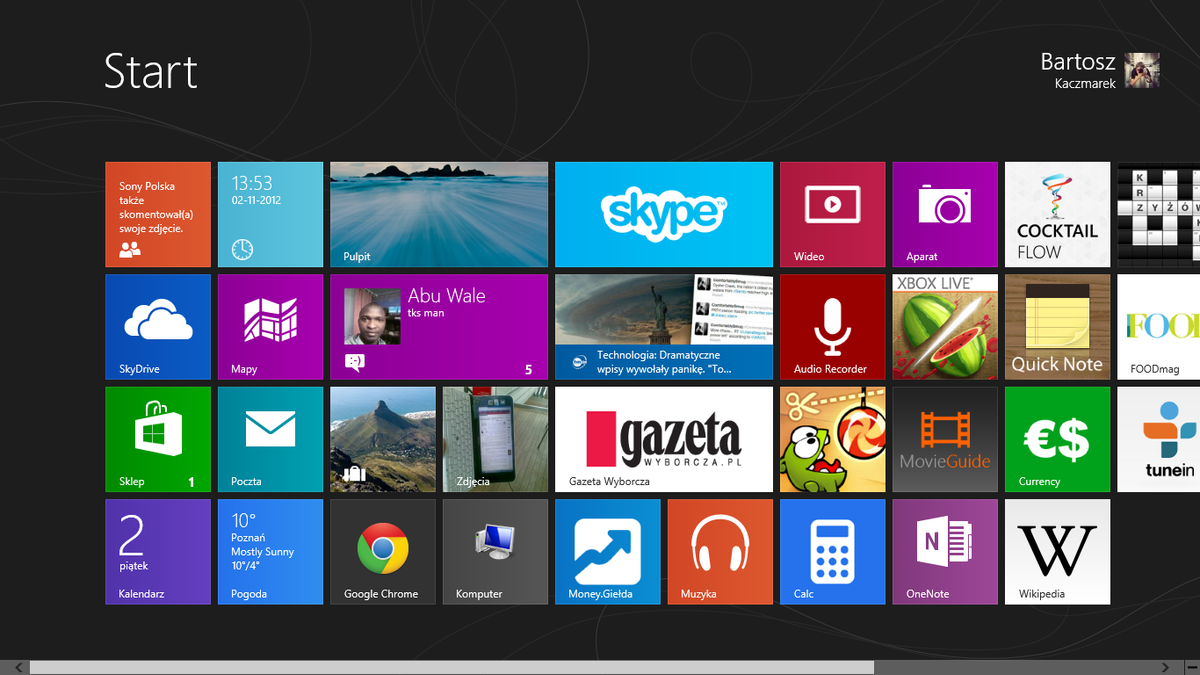Launch OneNote
Viewport: 1200px width, 675px height.
944,551
